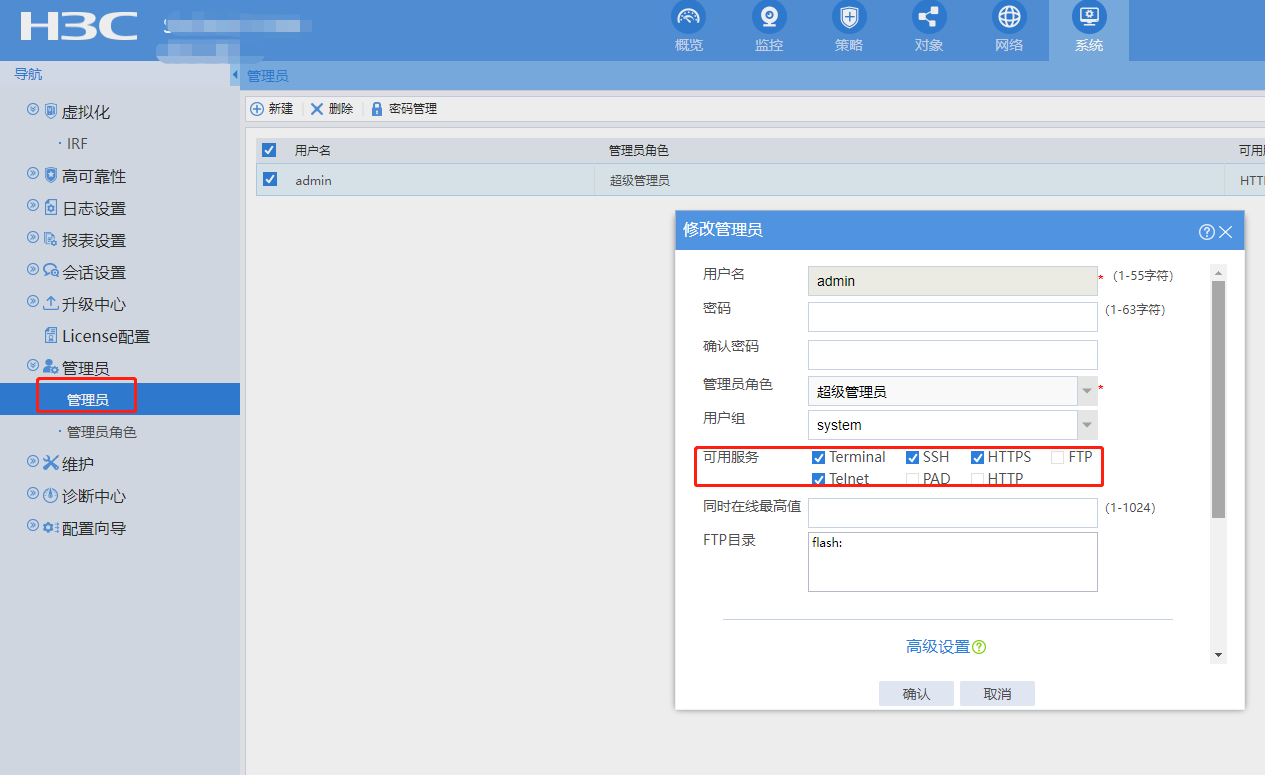
Task: Click 确认 button in dialog
Action: tap(916, 694)
